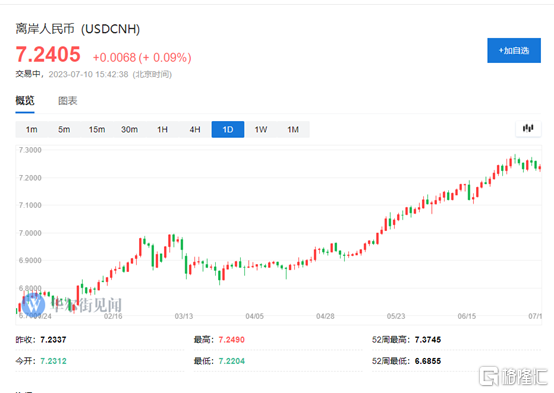Select the 15m timeframe

97,129
